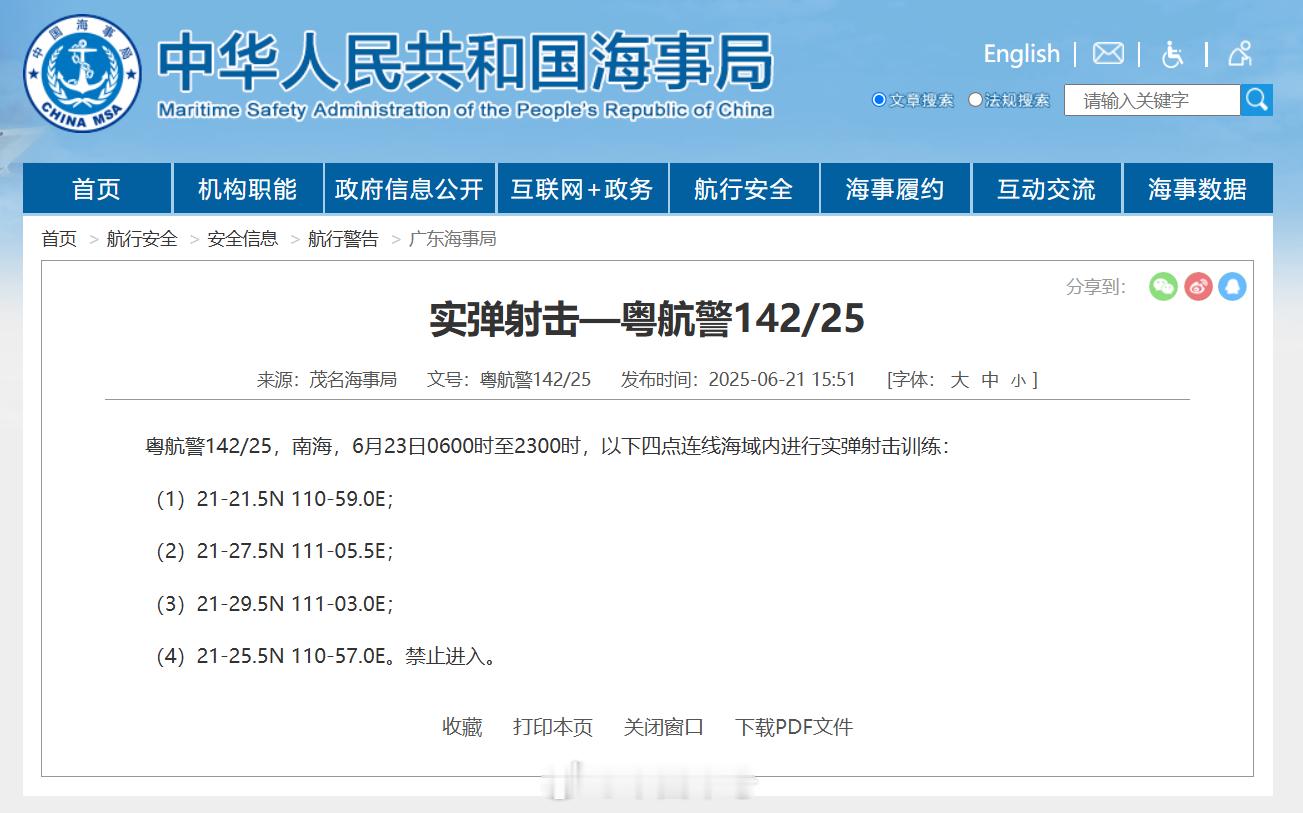
Task: Click the document number 粤航警142/25 in metadata
Action: point(536,380)
